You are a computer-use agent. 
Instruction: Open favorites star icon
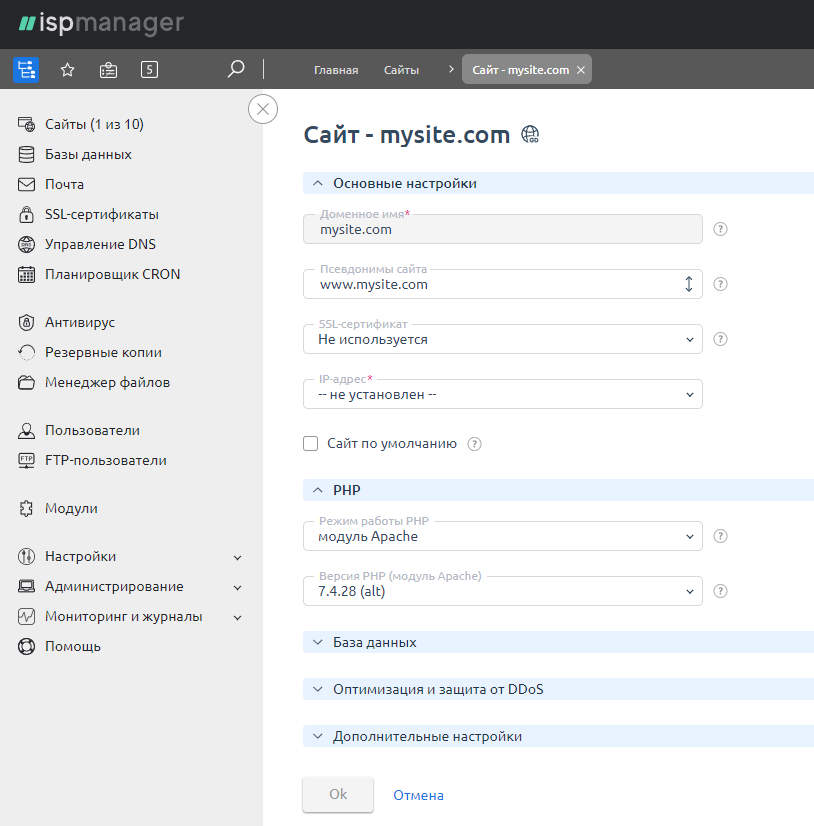(x=68, y=70)
